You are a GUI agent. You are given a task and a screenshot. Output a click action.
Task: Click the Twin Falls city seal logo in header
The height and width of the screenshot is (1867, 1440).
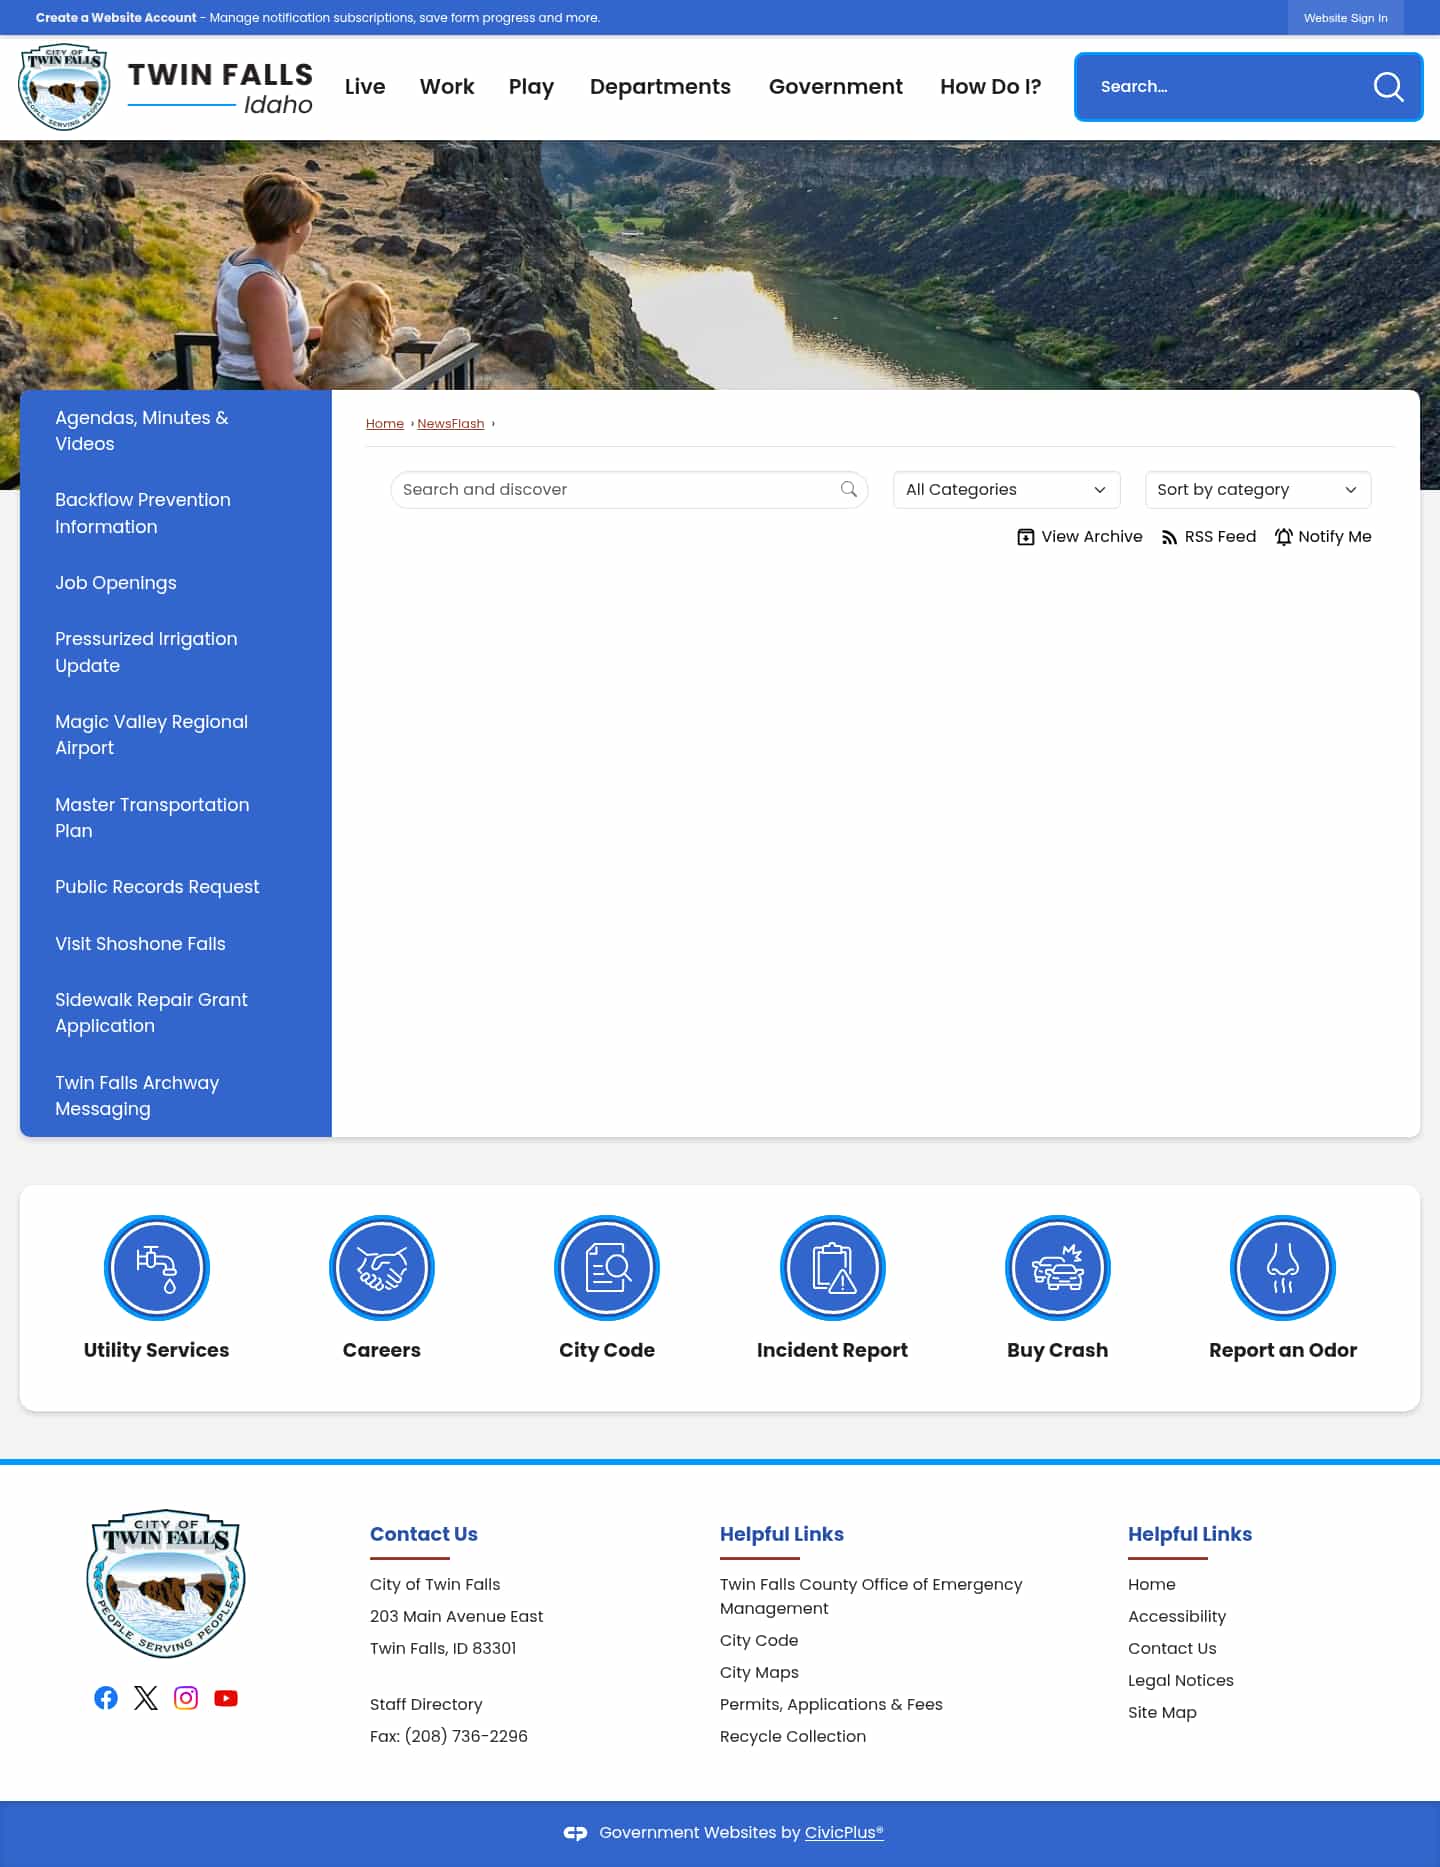pyautogui.click(x=64, y=87)
